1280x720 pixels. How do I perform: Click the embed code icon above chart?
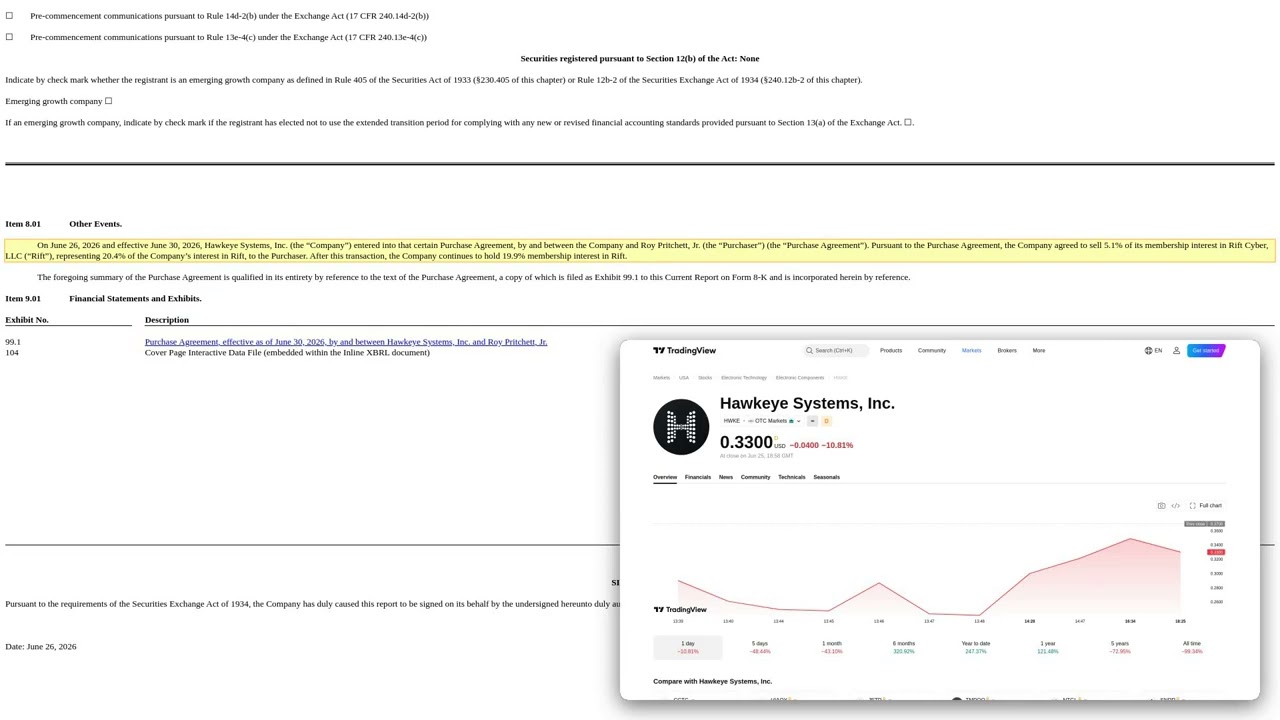[x=1176, y=506]
